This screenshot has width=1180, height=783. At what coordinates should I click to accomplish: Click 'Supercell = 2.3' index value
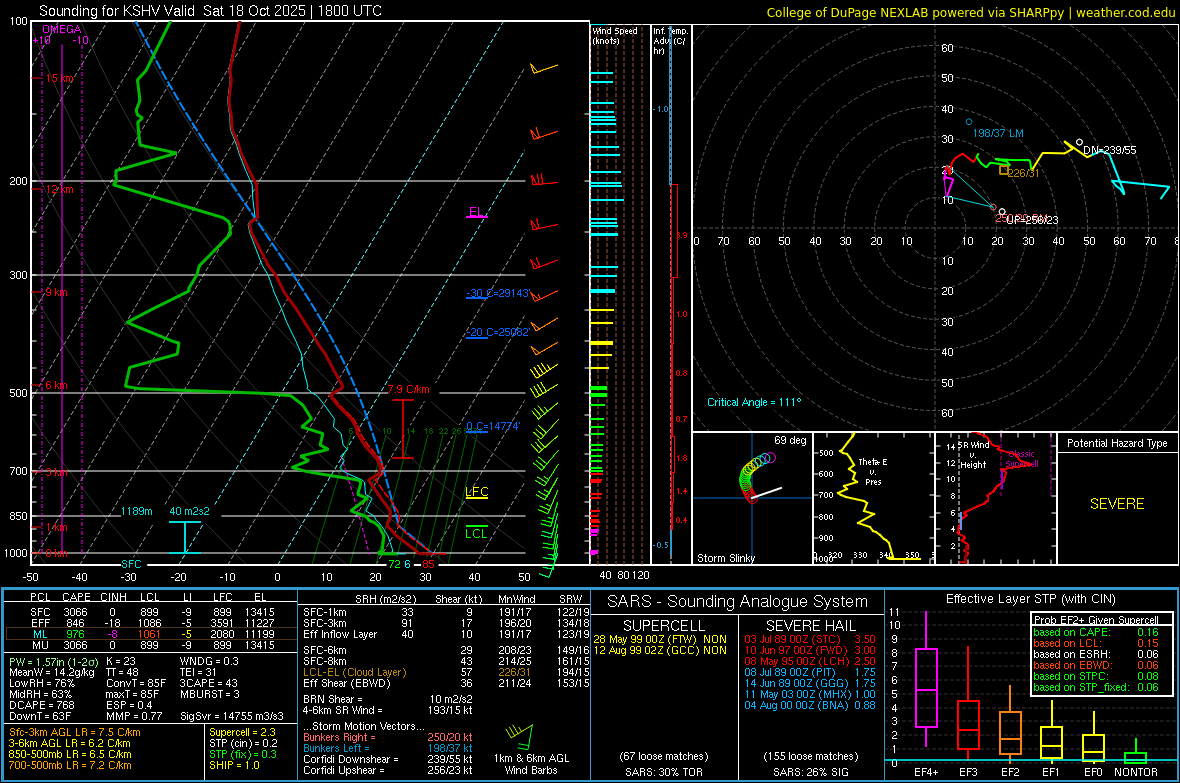242,733
